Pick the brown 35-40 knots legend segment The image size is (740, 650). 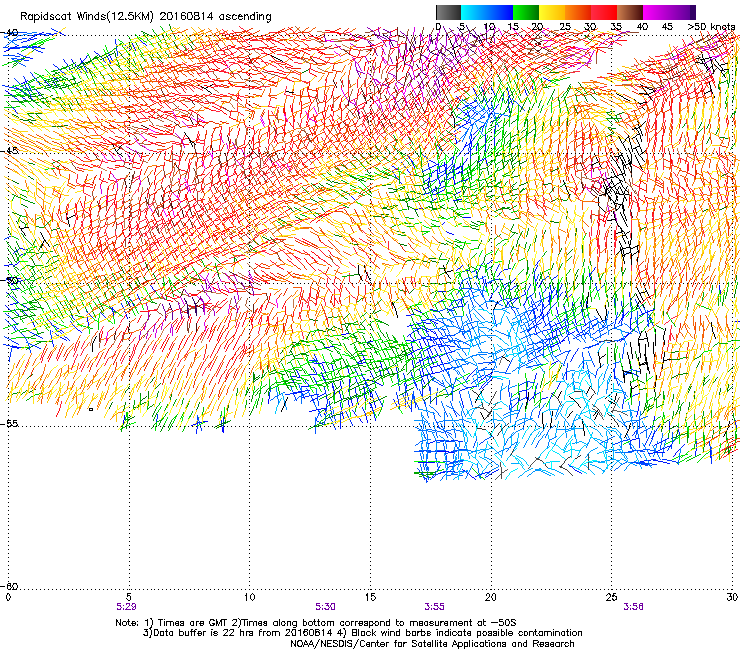point(630,12)
